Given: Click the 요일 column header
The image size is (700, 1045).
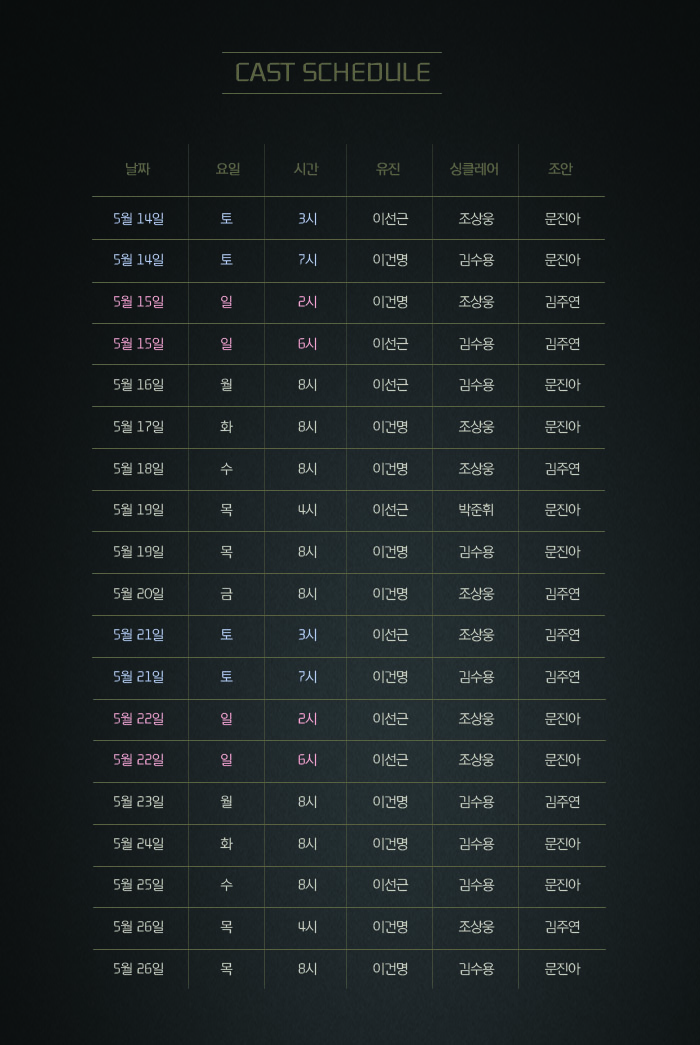Looking at the screenshot, I should click(x=227, y=169).
